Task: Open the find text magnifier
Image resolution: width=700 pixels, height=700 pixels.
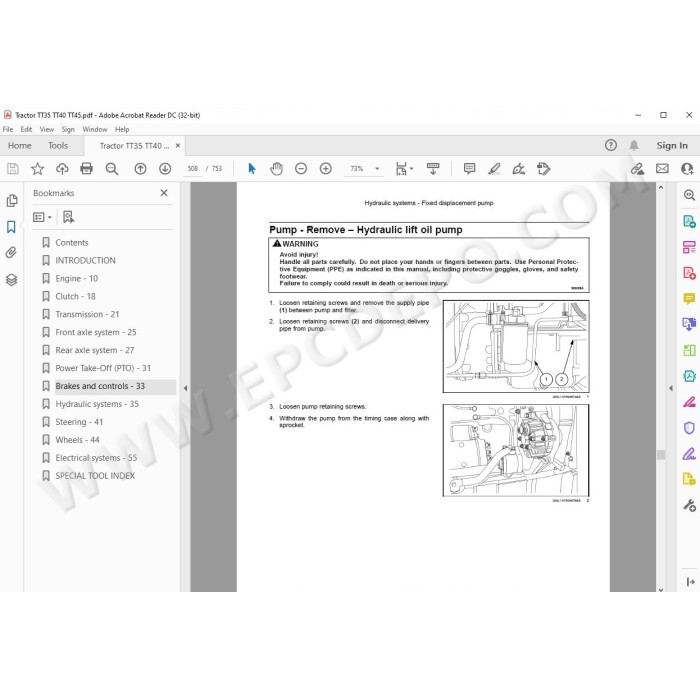Action: pos(112,169)
